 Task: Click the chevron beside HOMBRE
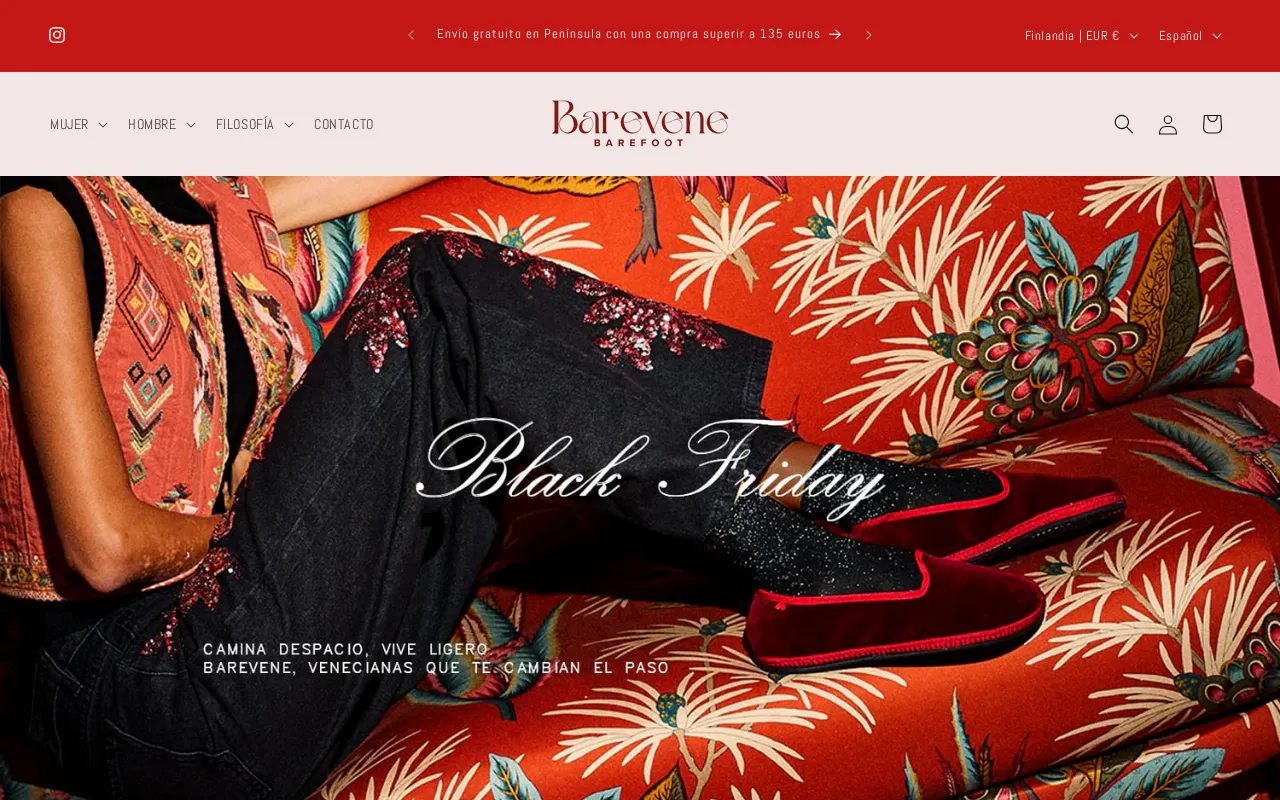click(191, 125)
